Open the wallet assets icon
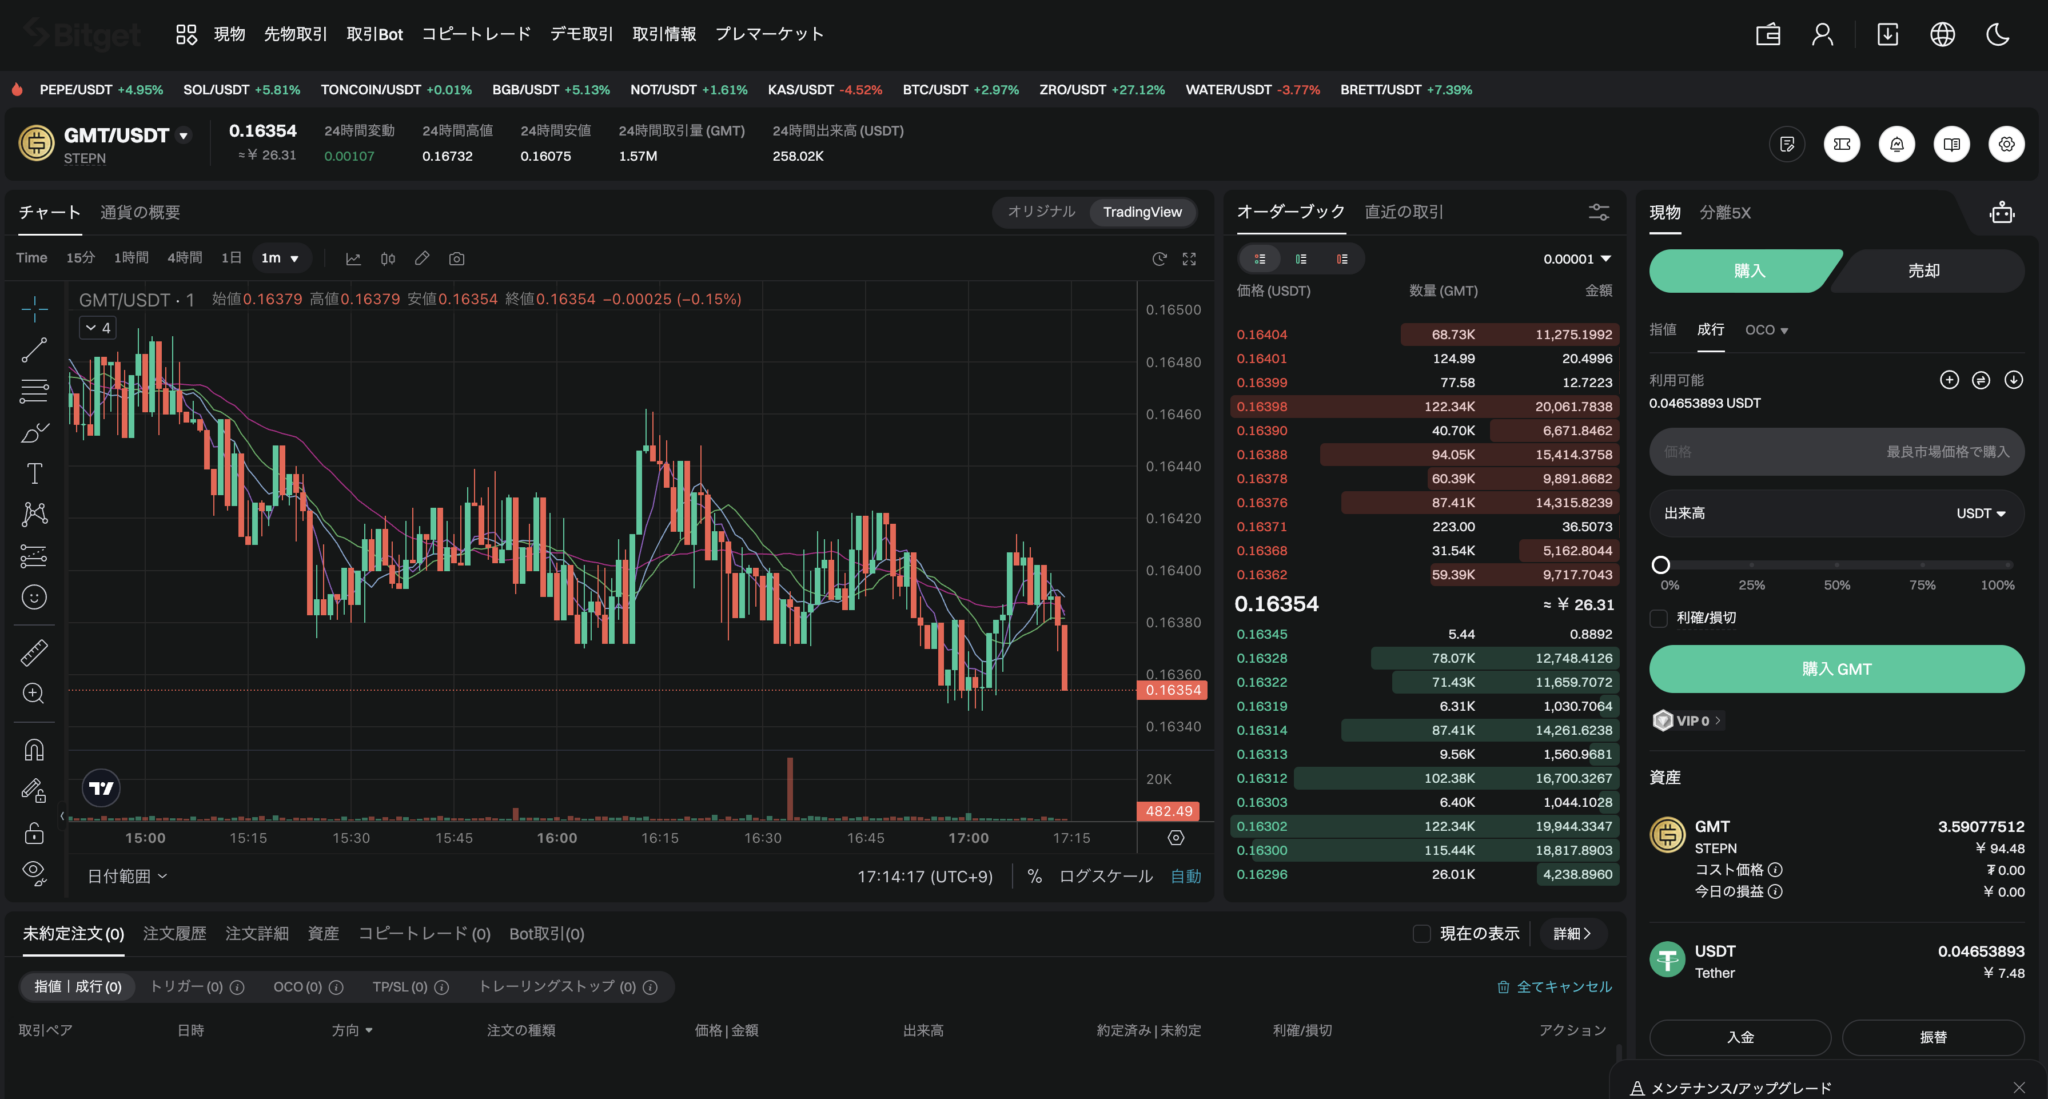Viewport: 2048px width, 1099px height. tap(1768, 35)
